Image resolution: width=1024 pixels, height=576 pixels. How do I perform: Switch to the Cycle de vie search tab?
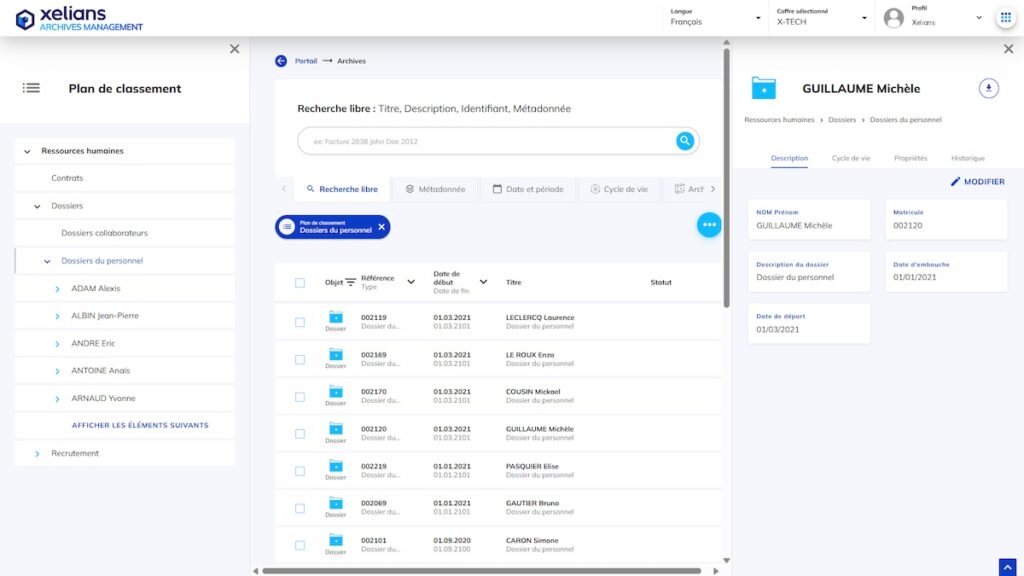[618, 189]
